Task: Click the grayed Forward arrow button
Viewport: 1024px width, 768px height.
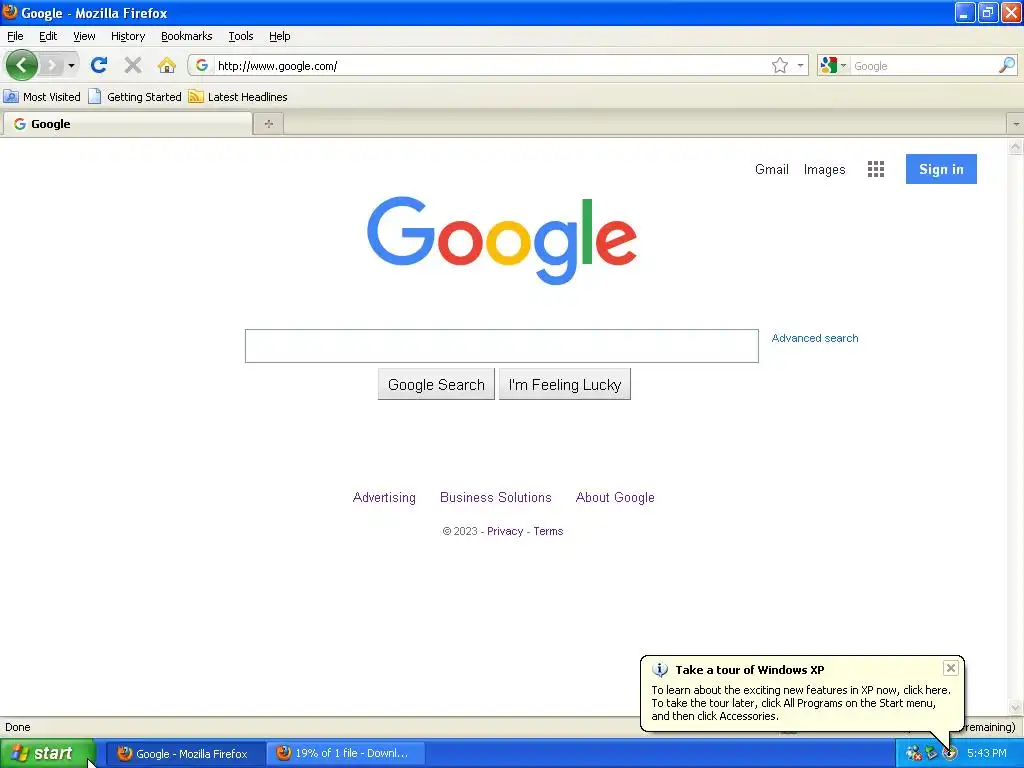Action: click(51, 65)
